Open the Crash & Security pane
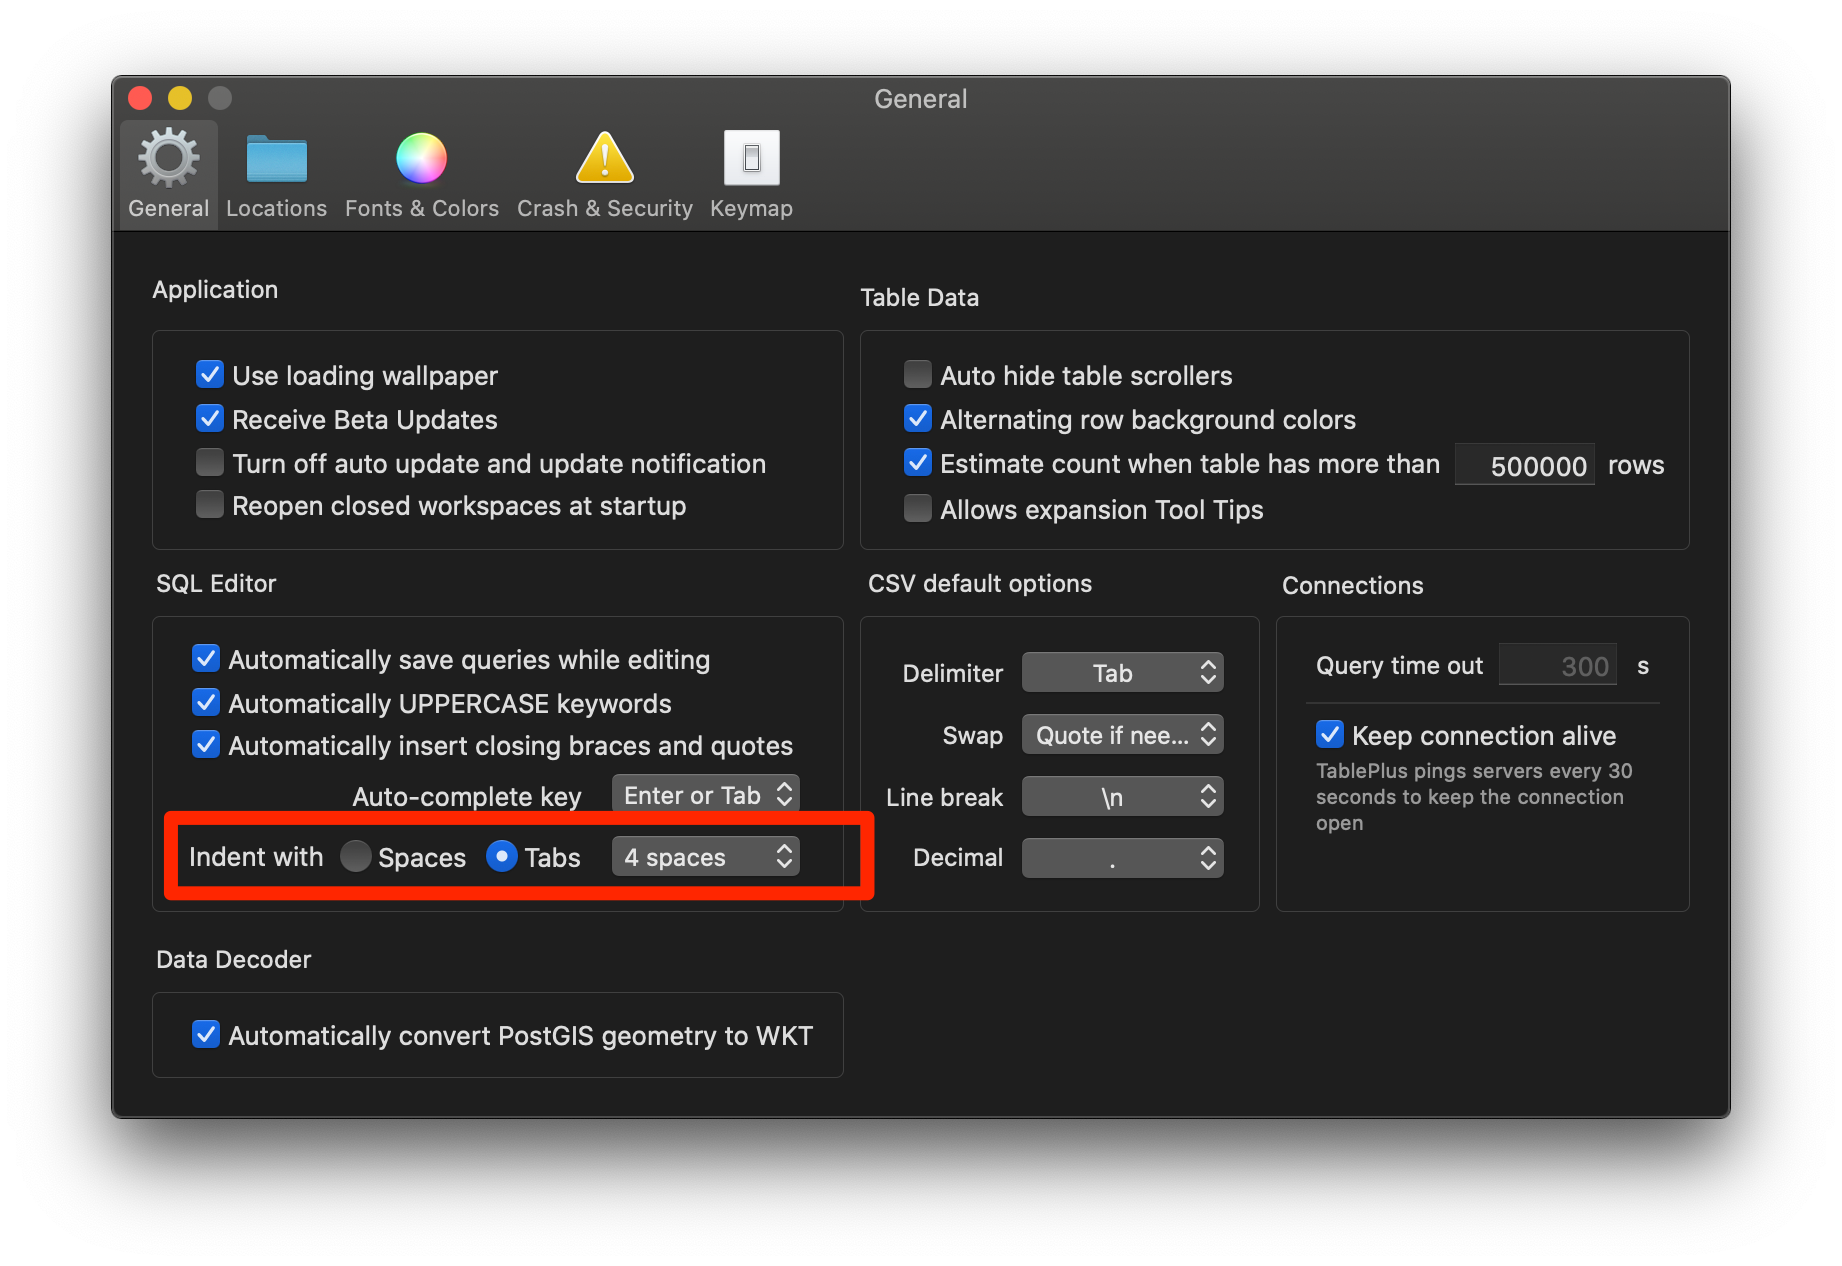Image resolution: width=1842 pixels, height=1266 pixels. coord(604,172)
